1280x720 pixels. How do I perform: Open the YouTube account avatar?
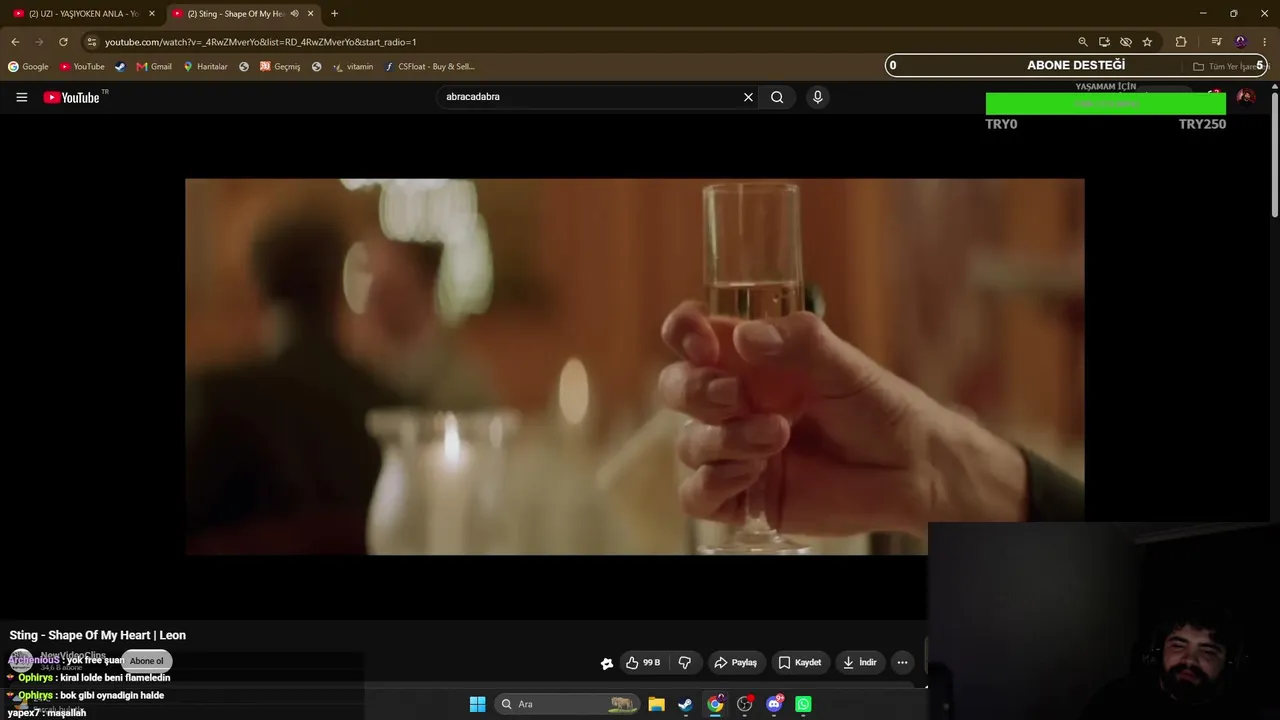coord(1245,97)
